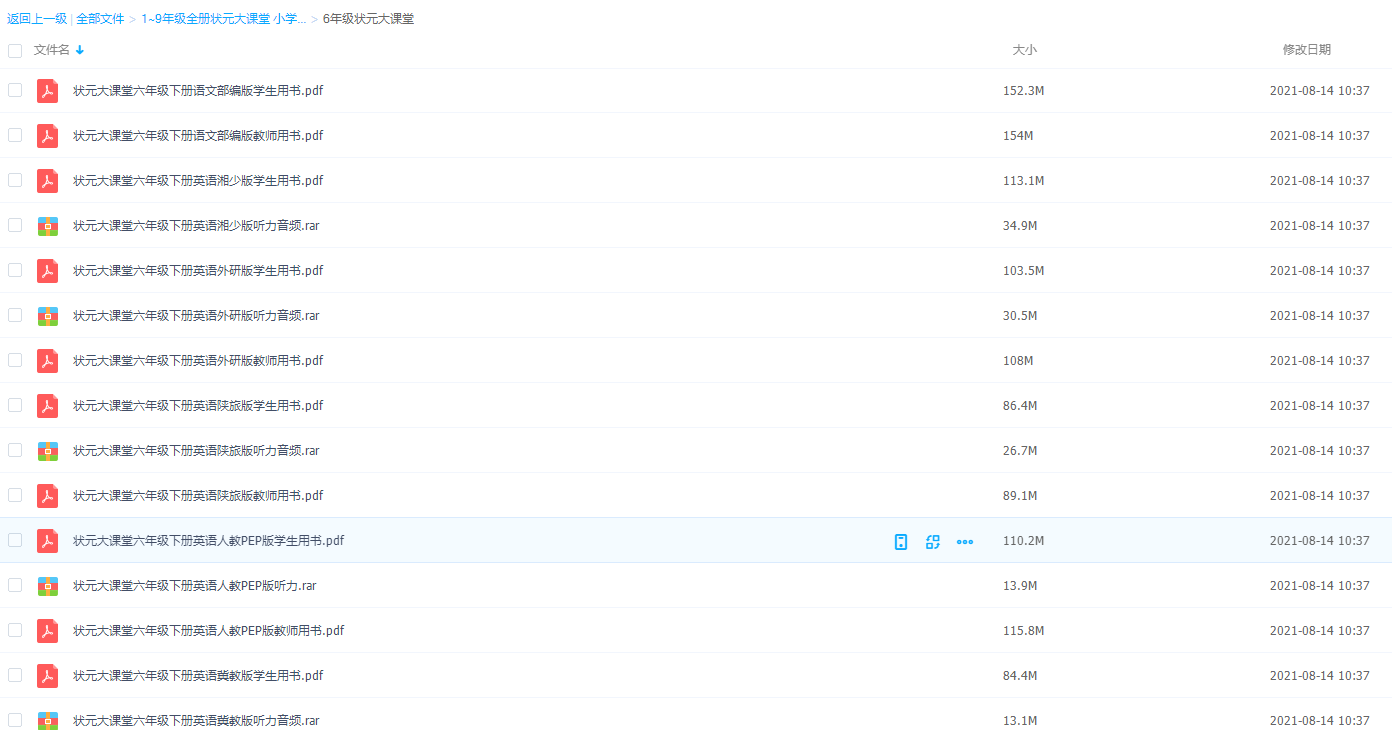Click RAR icon of 英语人教PEP版听力 file
This screenshot has height=730, width=1392.
48,586
